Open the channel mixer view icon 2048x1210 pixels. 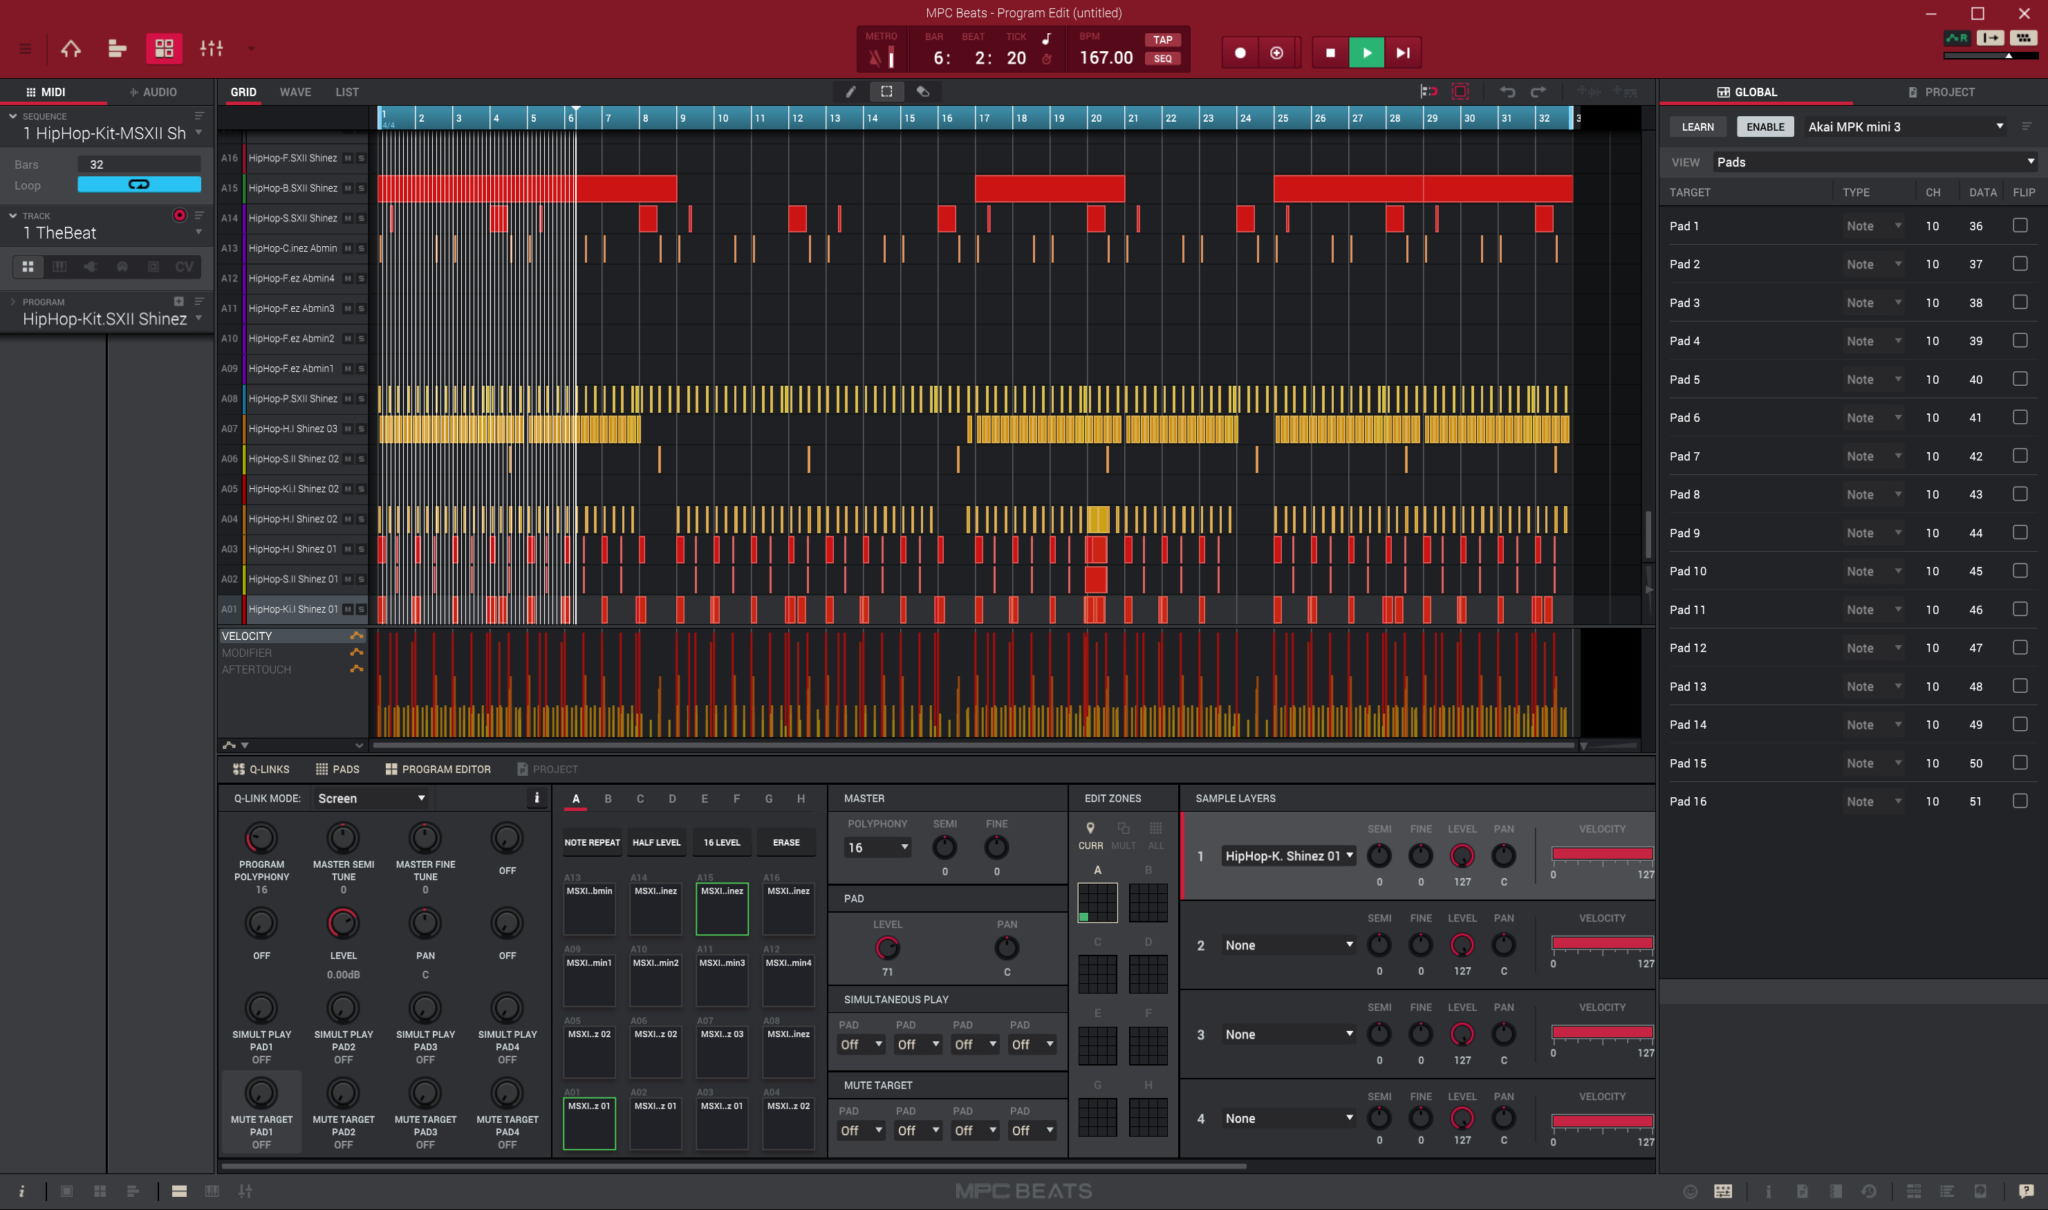212,48
